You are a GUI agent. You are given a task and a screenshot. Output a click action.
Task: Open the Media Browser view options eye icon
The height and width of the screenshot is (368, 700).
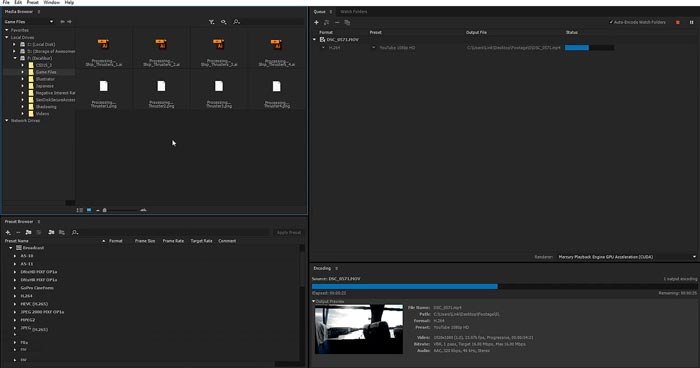click(223, 21)
